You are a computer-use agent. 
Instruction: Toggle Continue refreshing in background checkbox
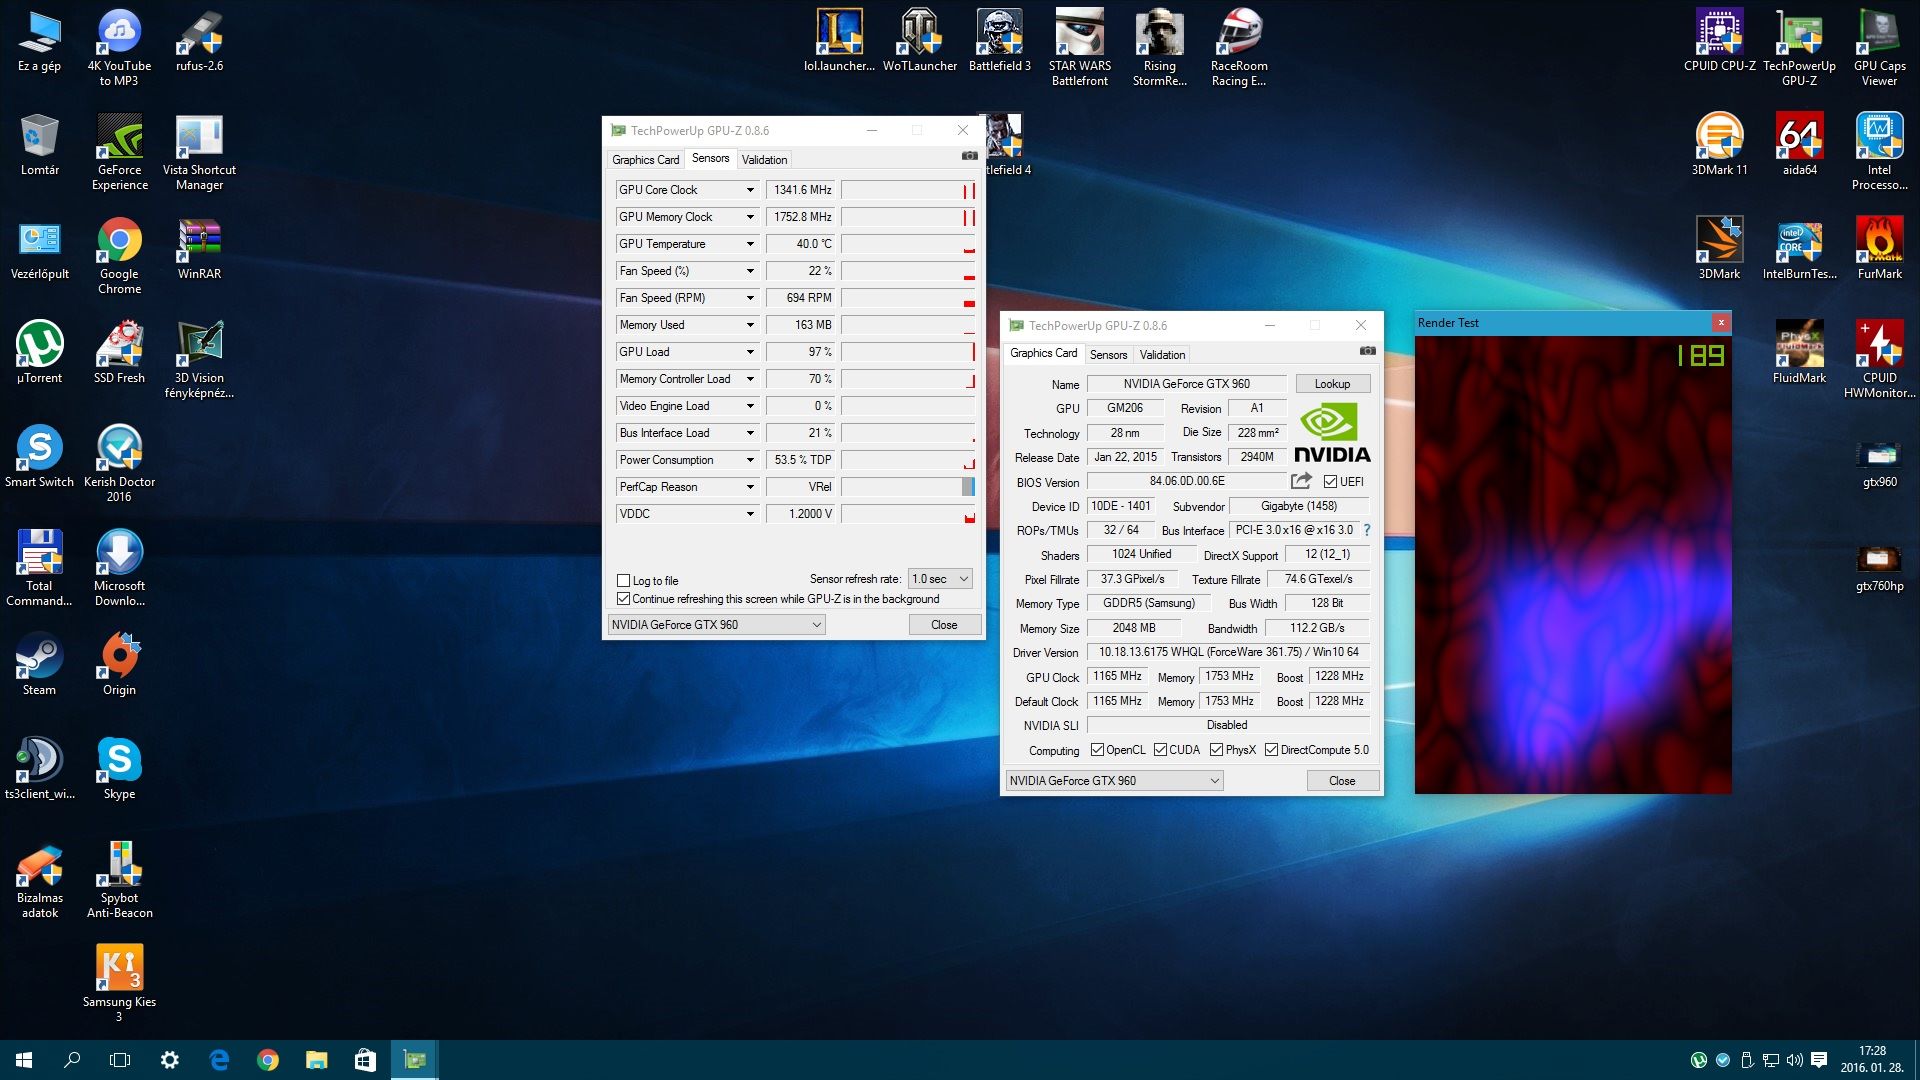tap(624, 599)
